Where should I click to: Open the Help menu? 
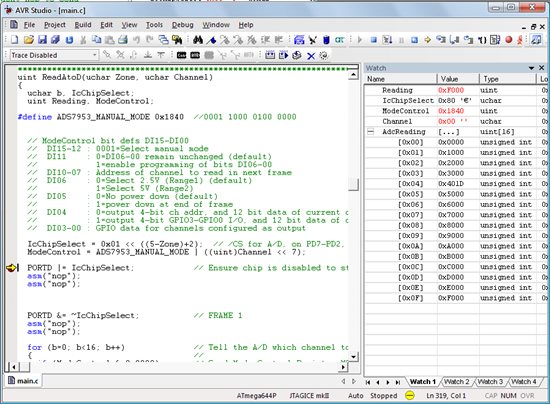(x=246, y=25)
